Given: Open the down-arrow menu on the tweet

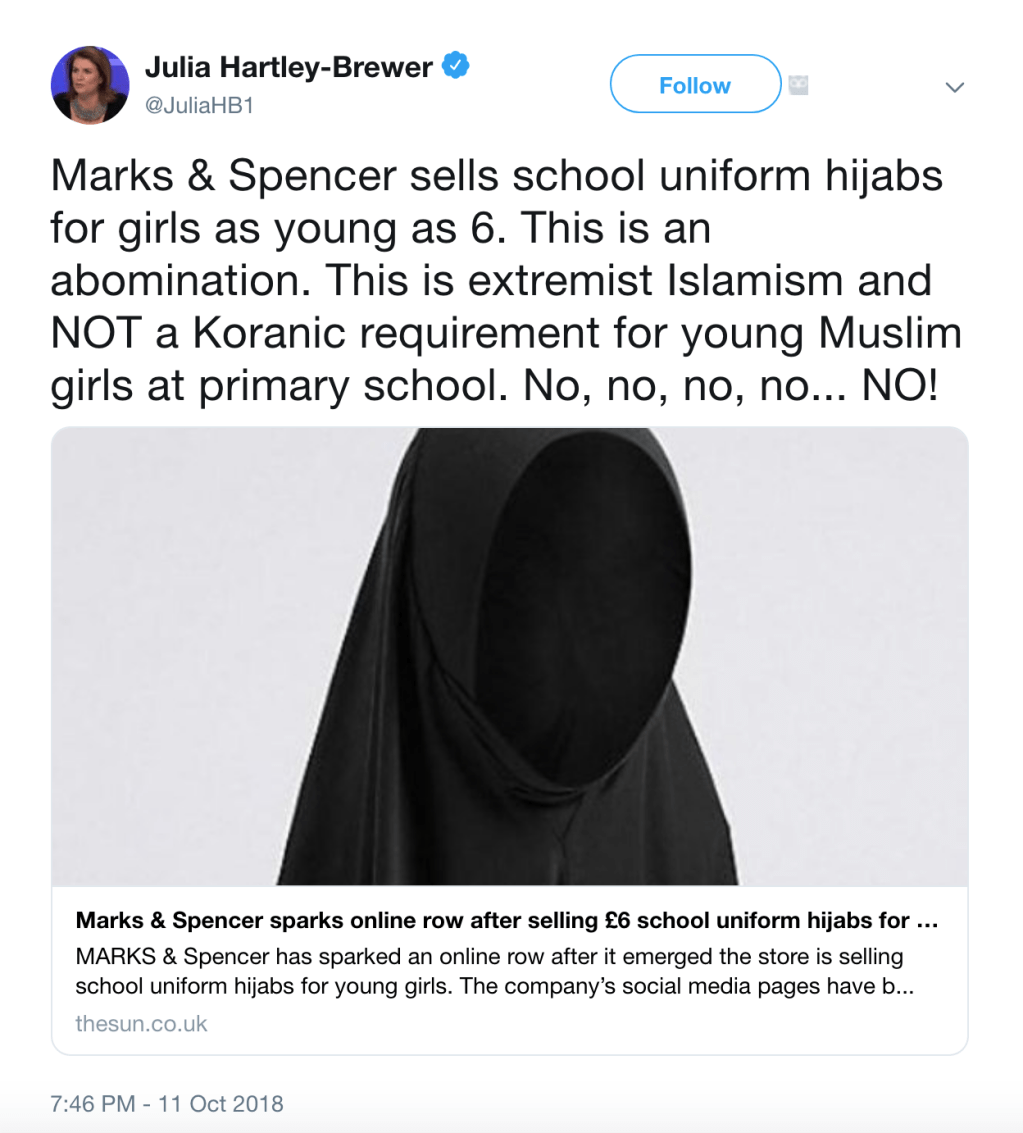Looking at the screenshot, I should click(954, 88).
